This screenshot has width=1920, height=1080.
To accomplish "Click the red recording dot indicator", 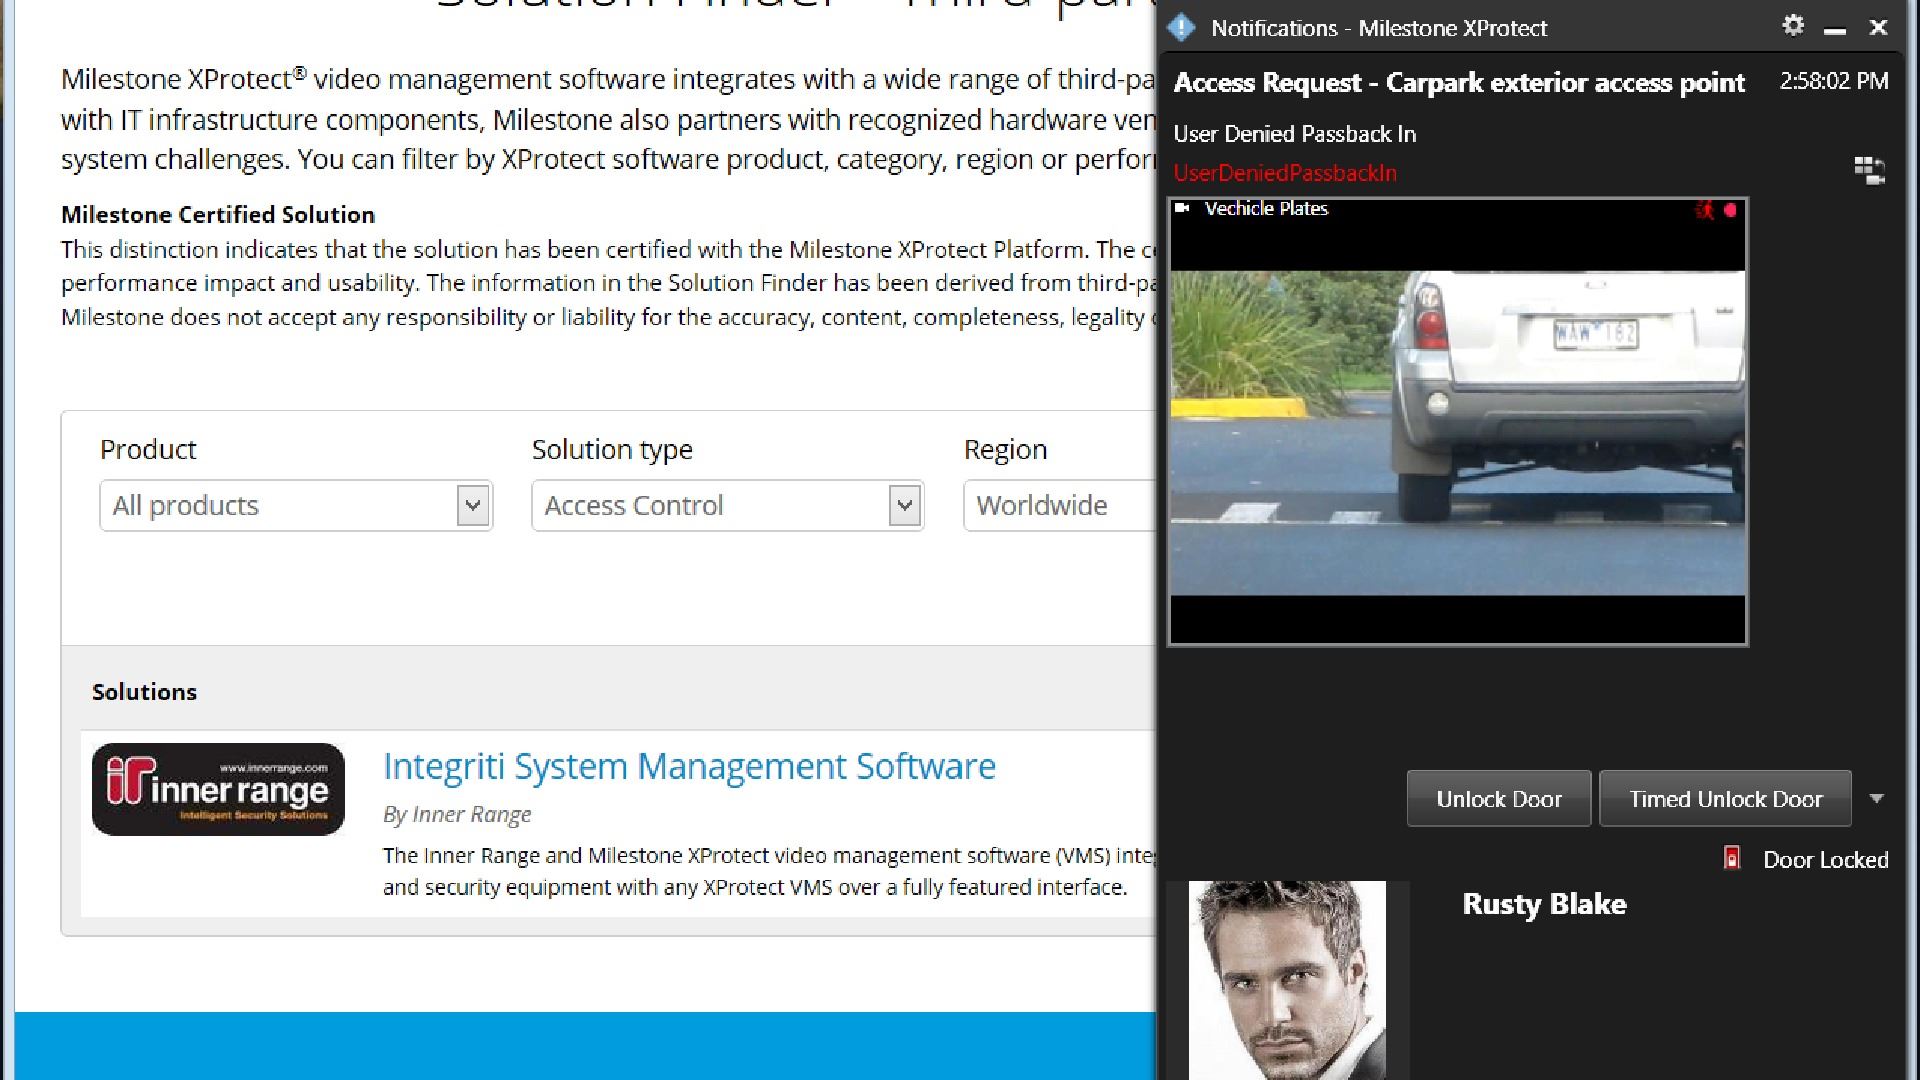I will (x=1730, y=210).
